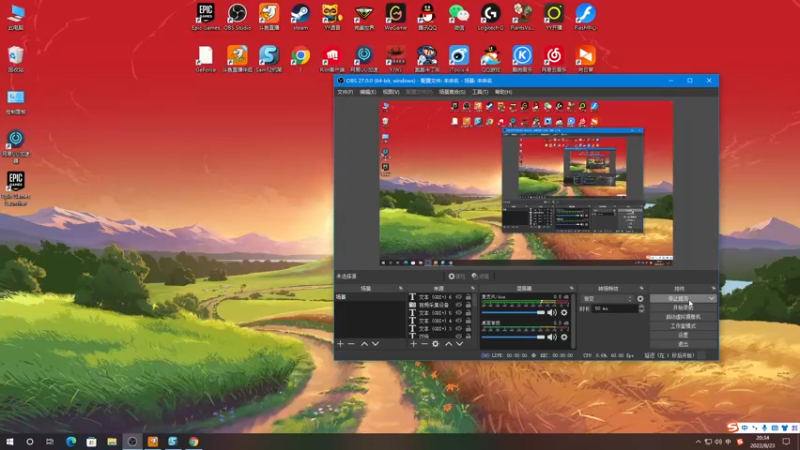The height and width of the screenshot is (450, 800).
Task: Open the Scene Collection menu in OBS
Action: click(452, 92)
